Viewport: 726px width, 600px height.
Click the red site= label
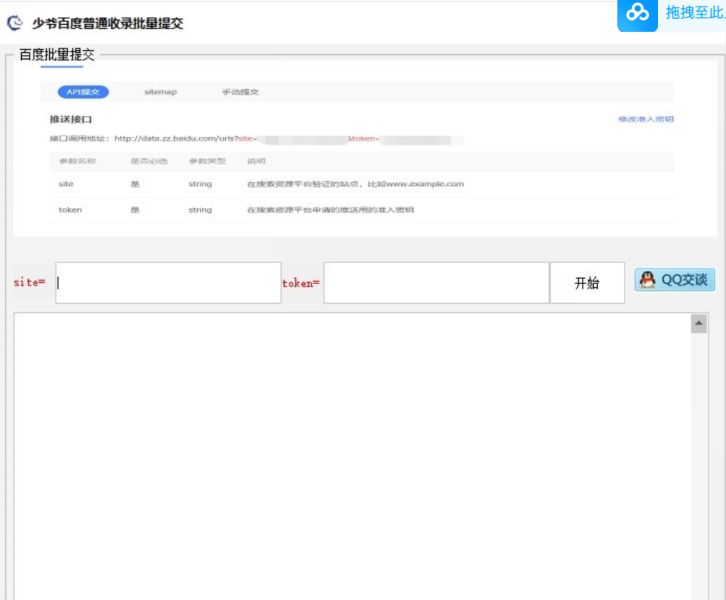tap(29, 282)
